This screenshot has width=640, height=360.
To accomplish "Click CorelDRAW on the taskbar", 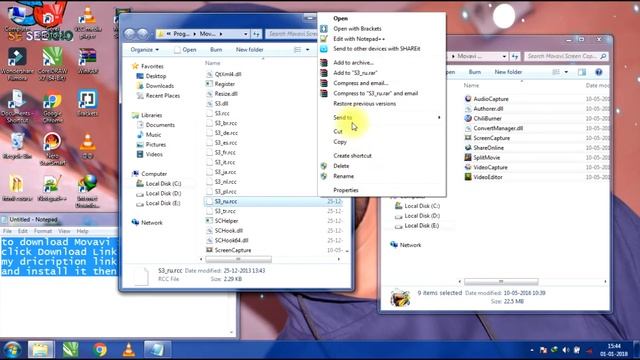I will 70,350.
